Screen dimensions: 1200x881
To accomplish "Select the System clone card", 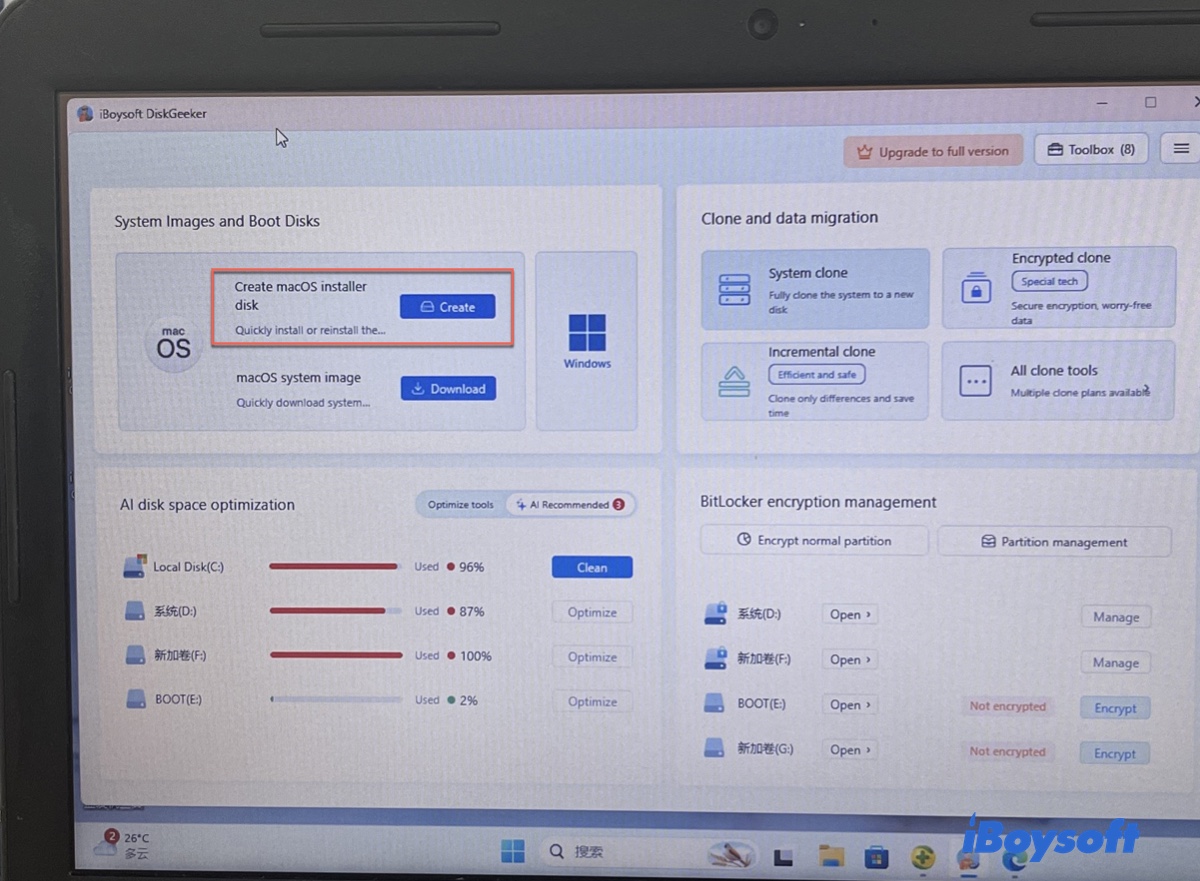I will [x=815, y=290].
